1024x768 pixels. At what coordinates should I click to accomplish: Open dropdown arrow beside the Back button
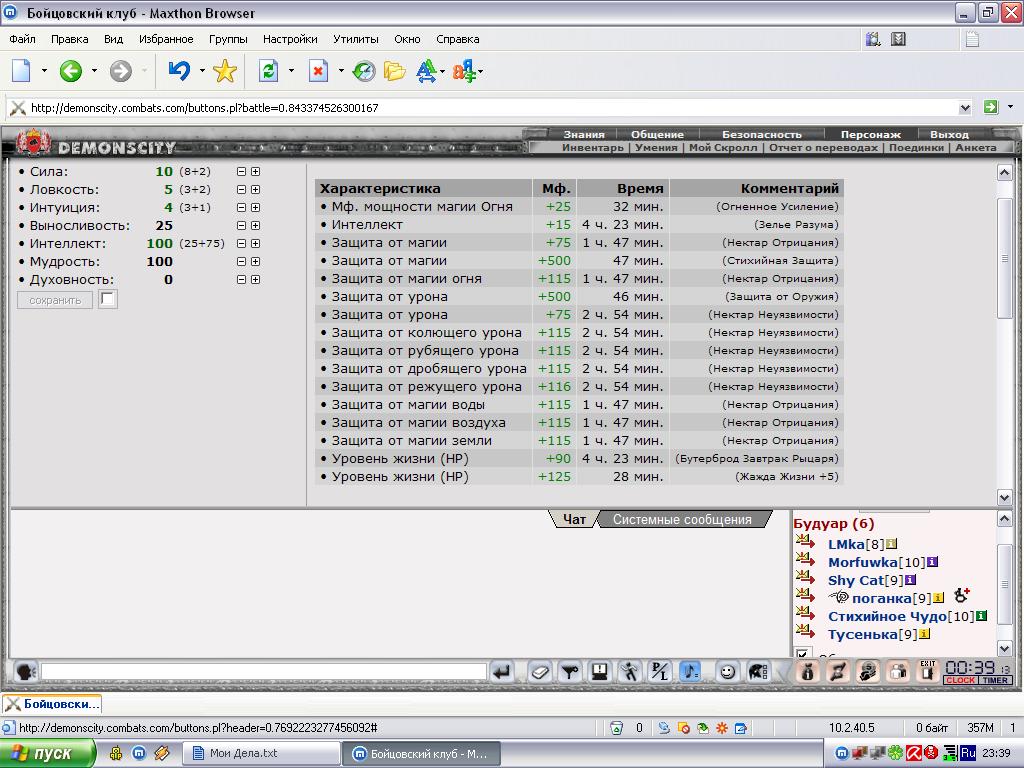[94, 71]
